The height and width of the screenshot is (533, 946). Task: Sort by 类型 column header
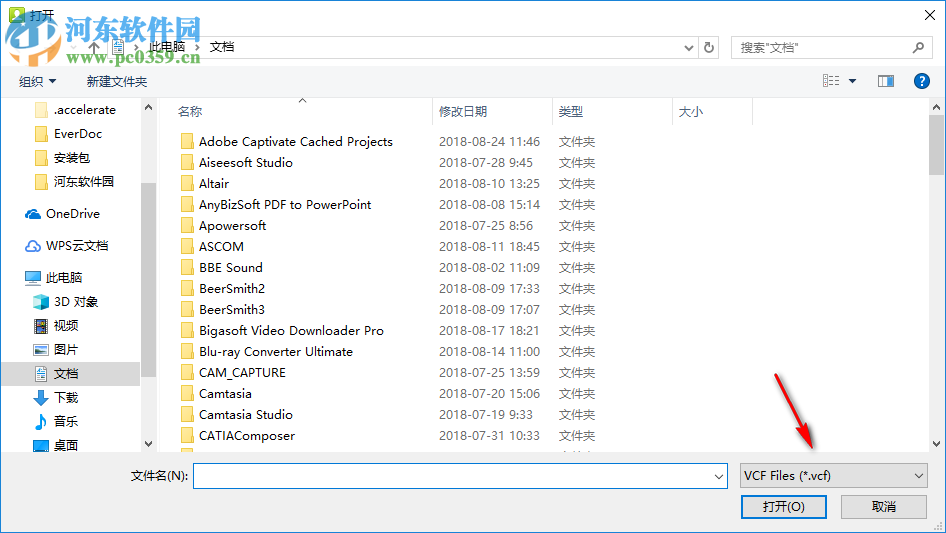click(571, 112)
